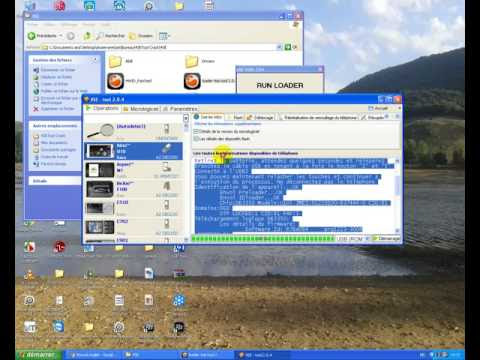
Task: Click Supprimer ce fichier red X link
Action: click(x=54, y=109)
